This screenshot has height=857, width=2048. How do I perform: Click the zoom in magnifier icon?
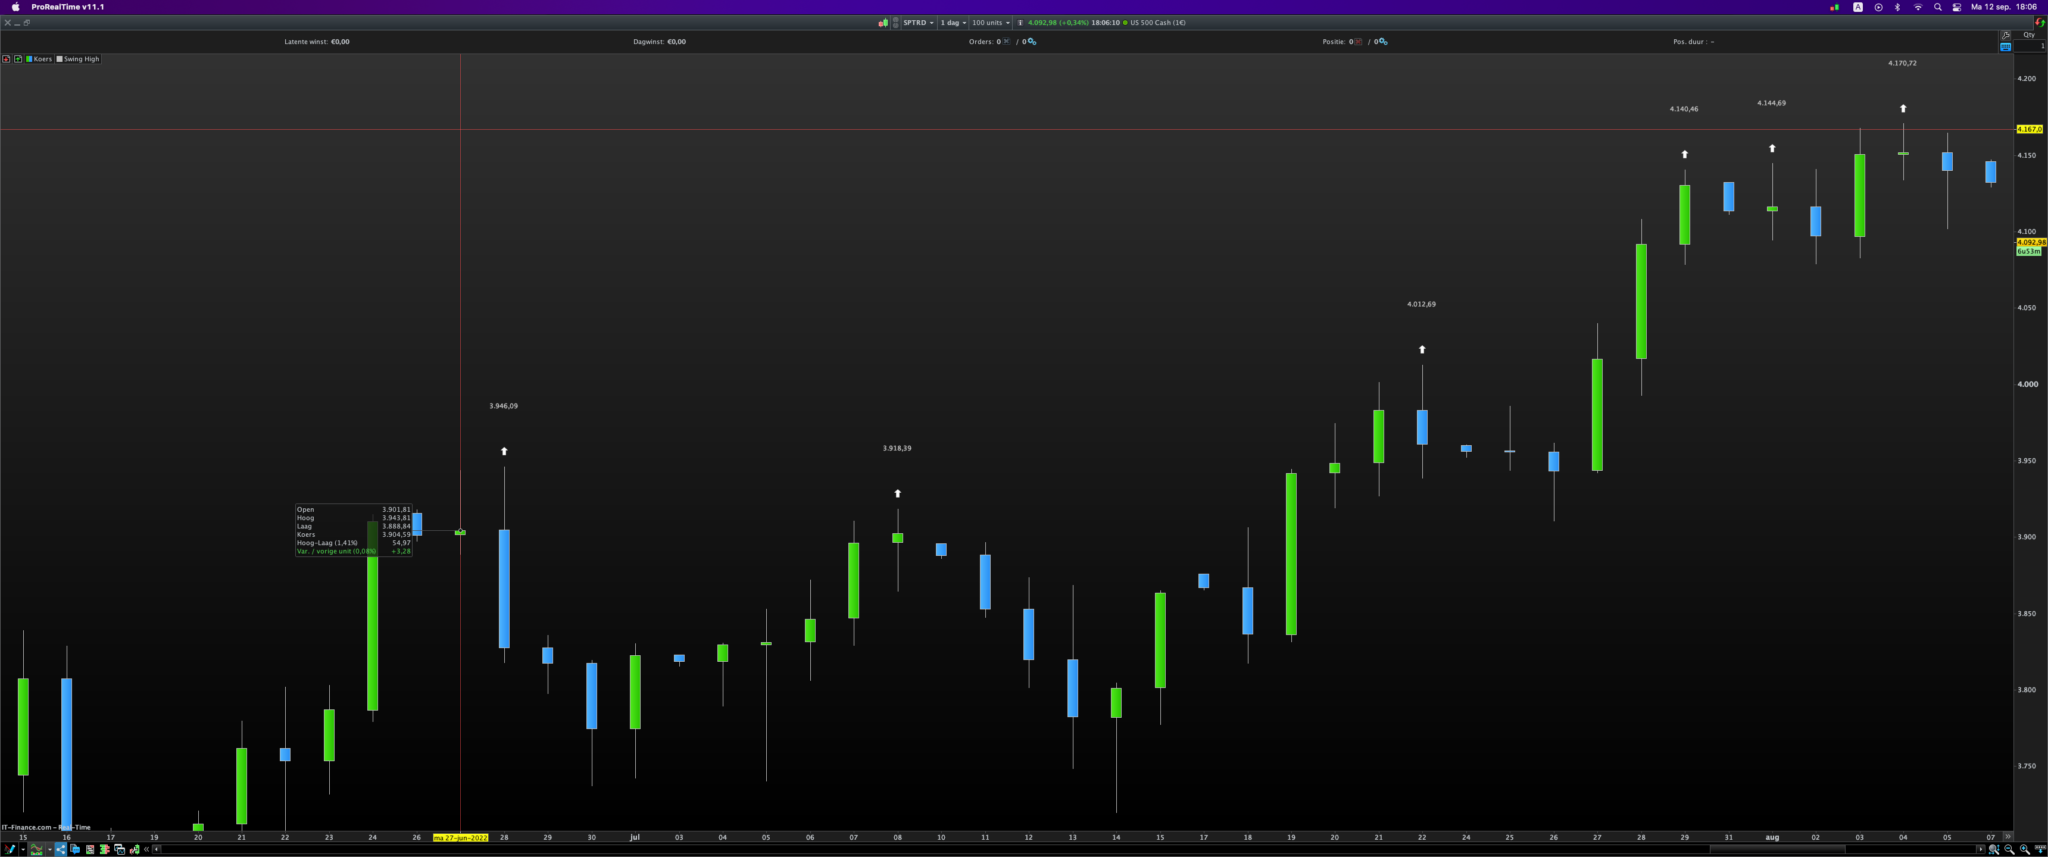[x=2025, y=849]
